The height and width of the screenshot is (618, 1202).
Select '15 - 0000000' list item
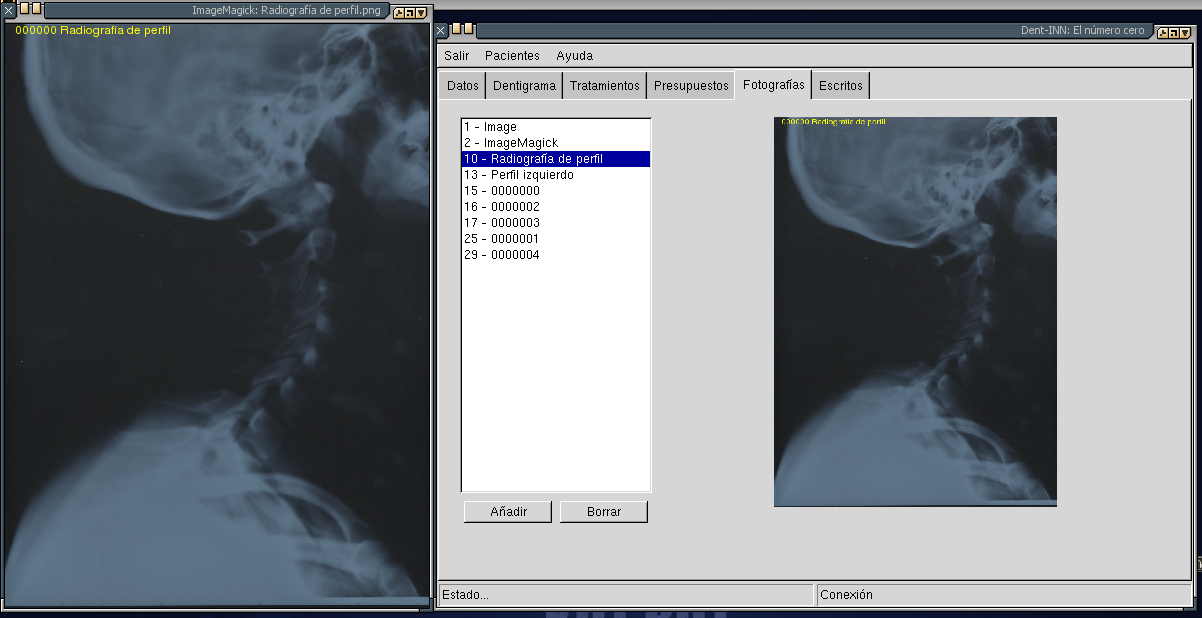(x=501, y=191)
